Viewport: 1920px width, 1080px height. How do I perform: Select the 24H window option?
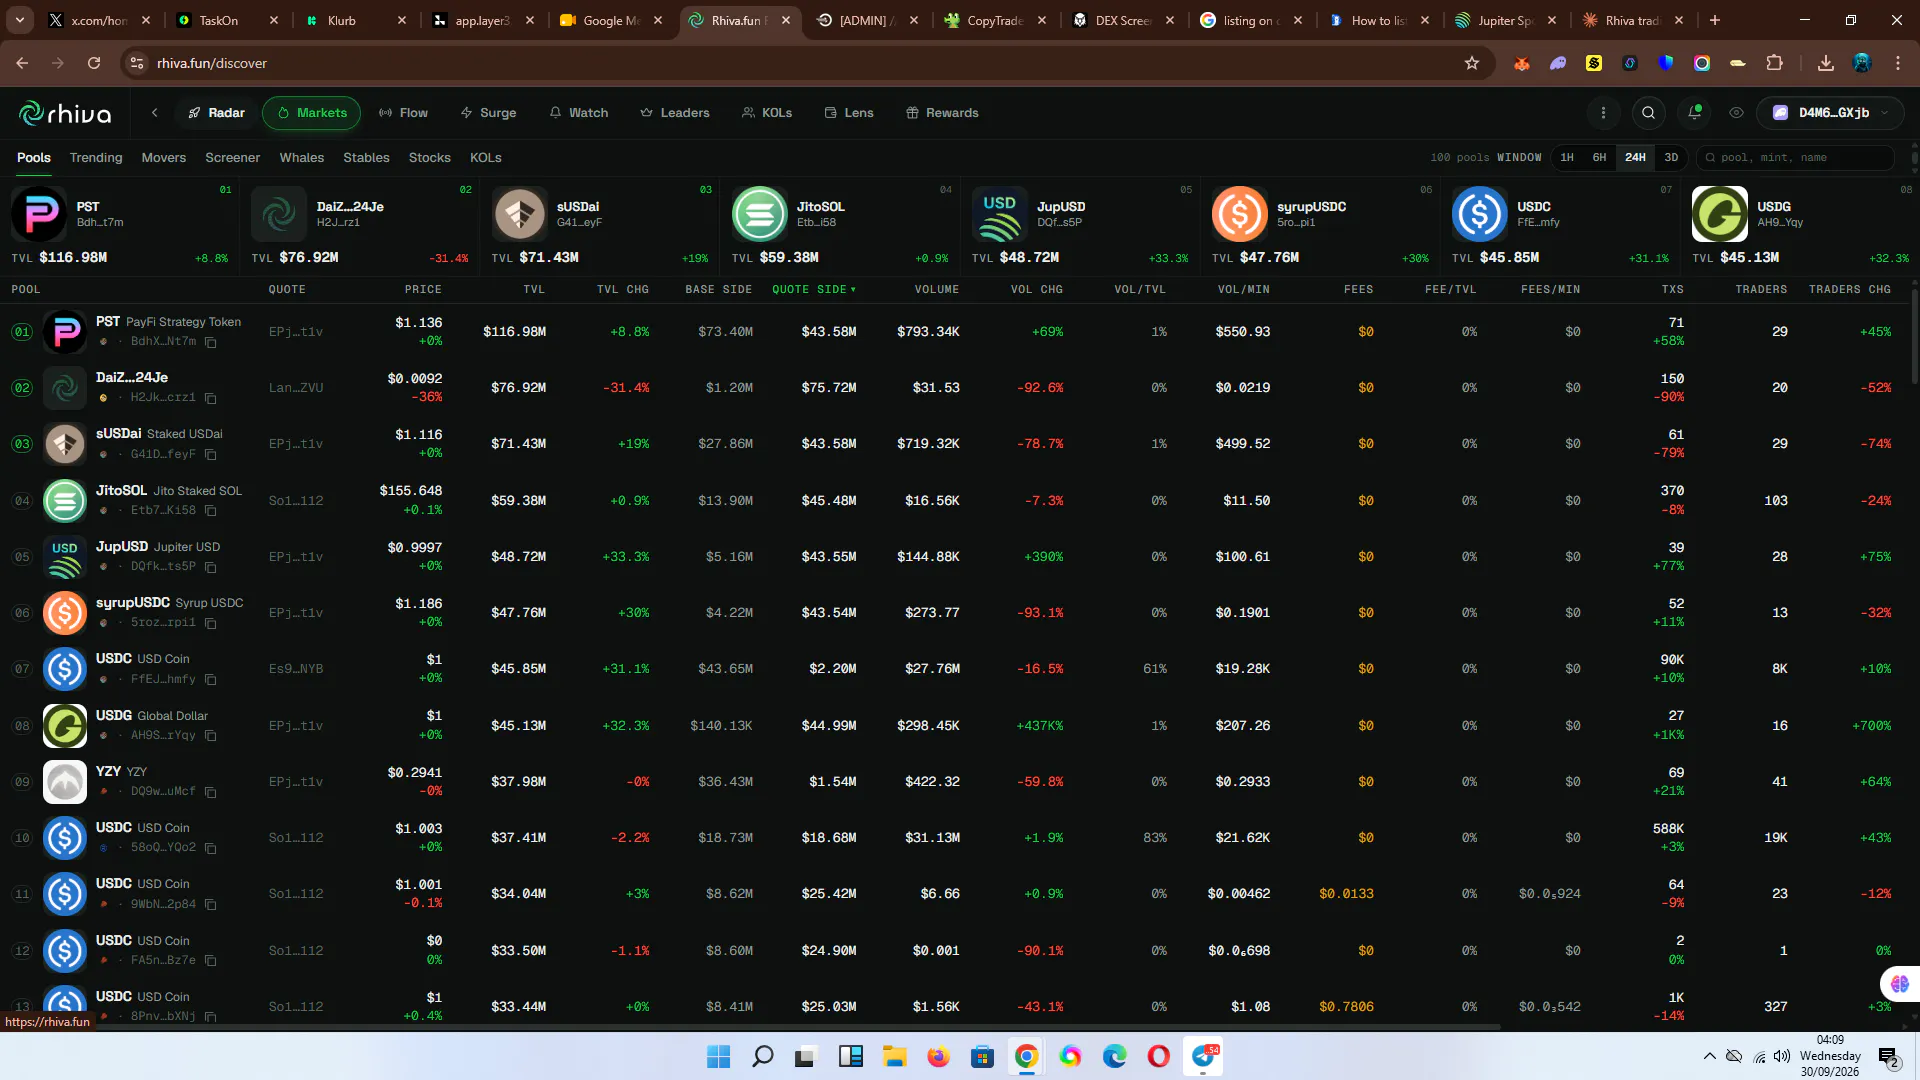[1635, 158]
